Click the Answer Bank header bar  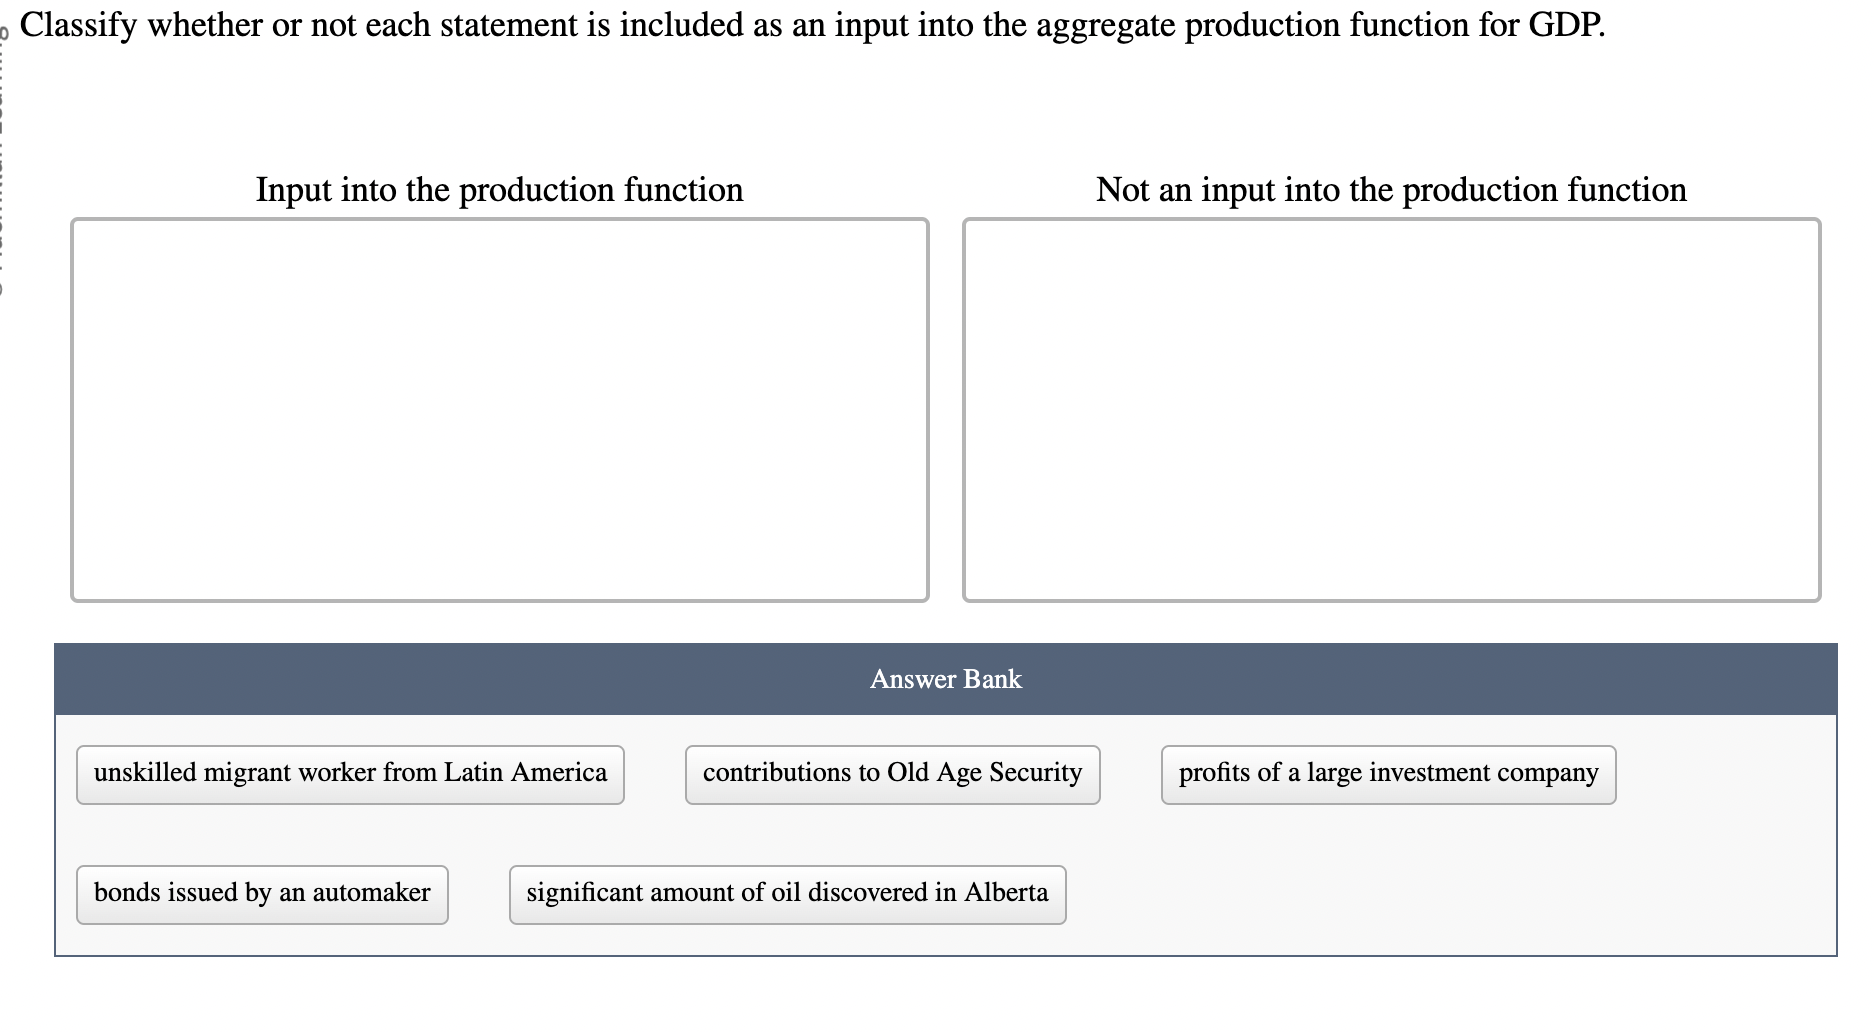[x=945, y=679]
